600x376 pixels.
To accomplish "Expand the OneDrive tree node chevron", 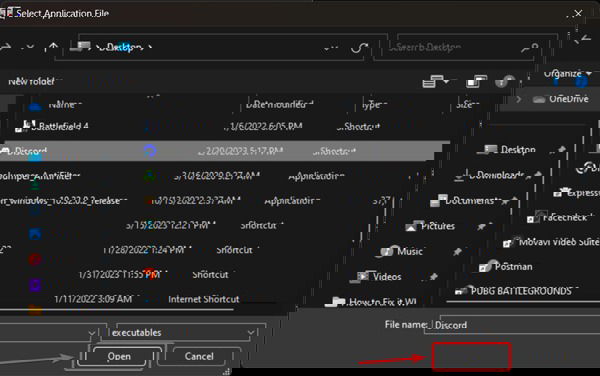I will point(518,99).
